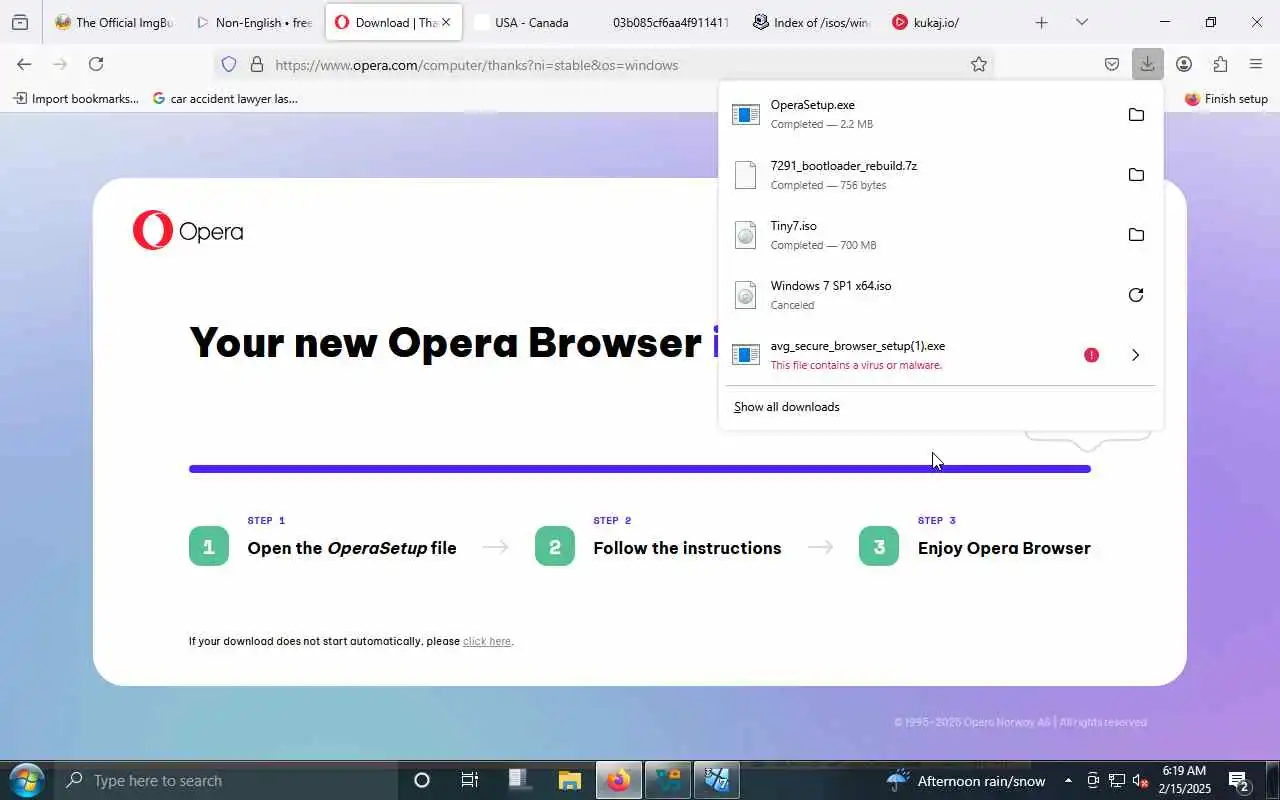Click the Step 2 number badge
The width and height of the screenshot is (1280, 800).
pos(555,546)
